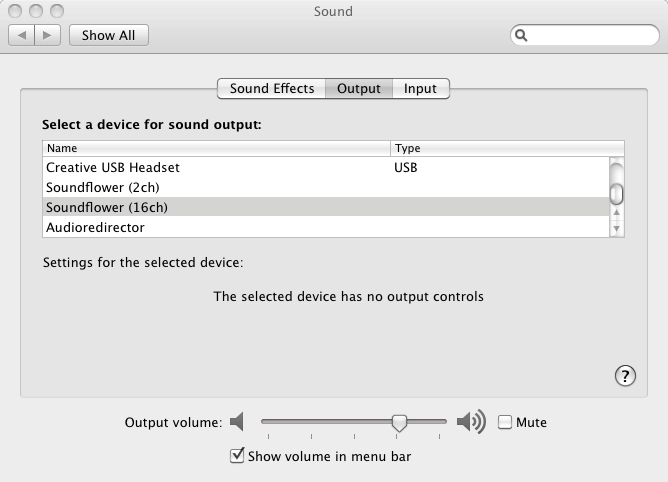Switch to the Input tab
668x482 pixels.
(420, 88)
